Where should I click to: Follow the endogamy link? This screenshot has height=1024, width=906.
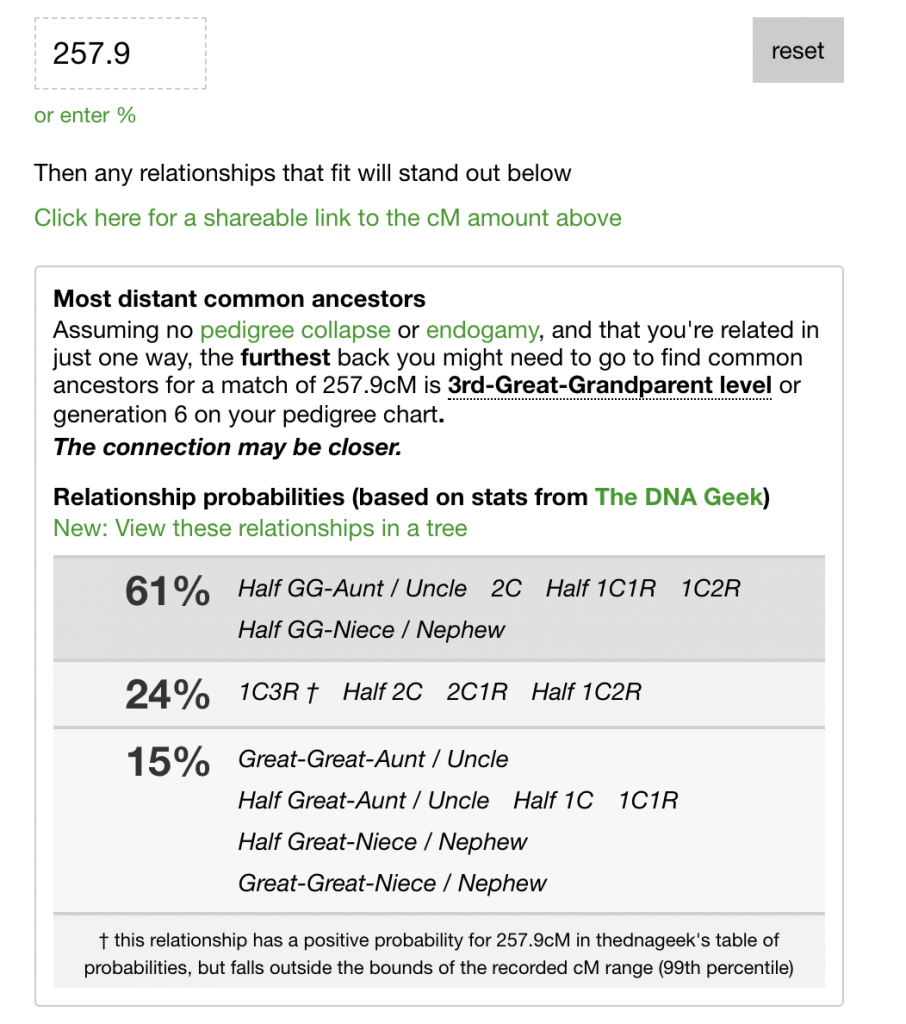482,330
